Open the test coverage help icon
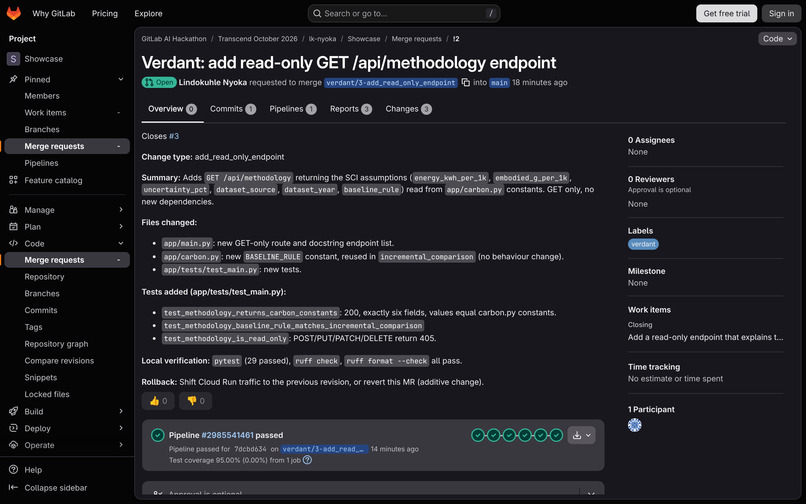The width and height of the screenshot is (806, 504). point(307,460)
